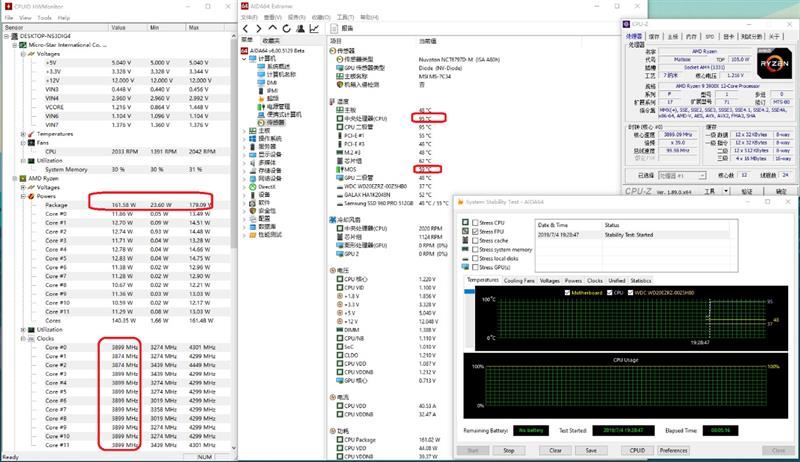Open CPUID from Stability Test

point(637,450)
